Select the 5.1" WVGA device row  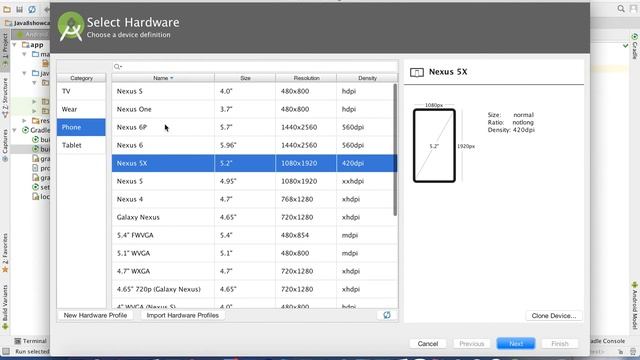[x=254, y=253]
